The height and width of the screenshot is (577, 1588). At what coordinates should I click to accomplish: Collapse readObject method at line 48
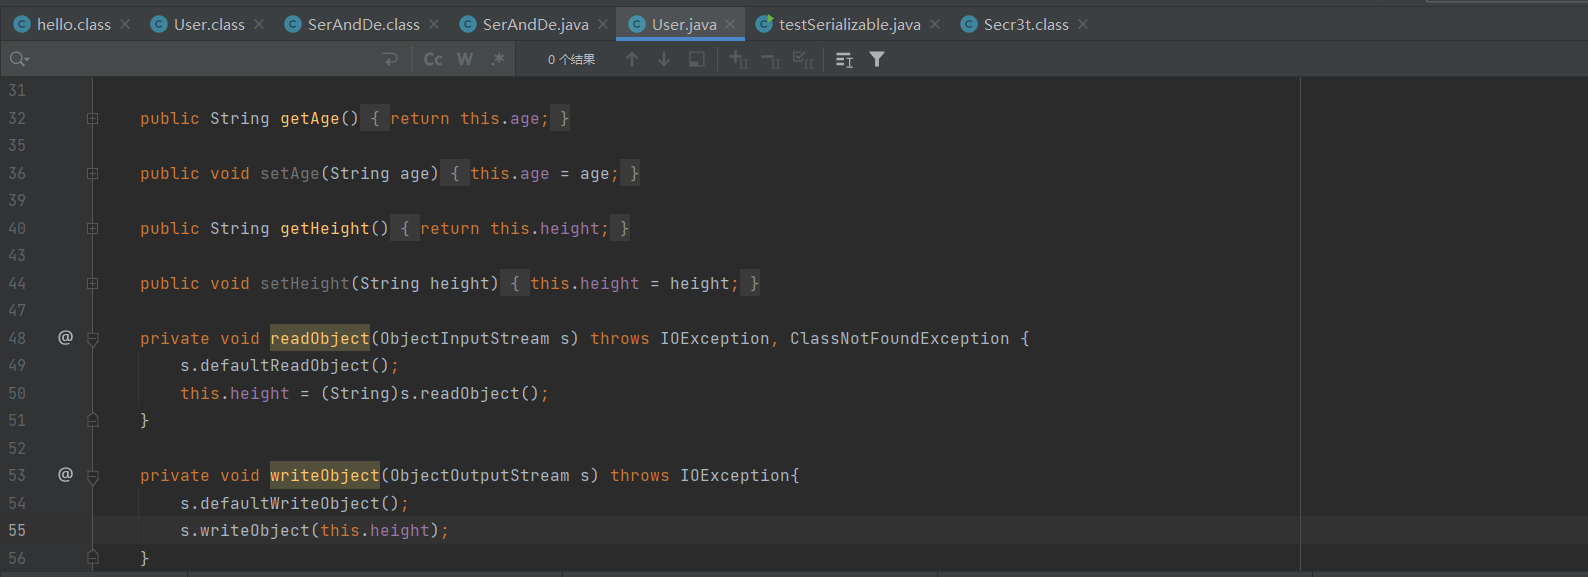(x=92, y=339)
